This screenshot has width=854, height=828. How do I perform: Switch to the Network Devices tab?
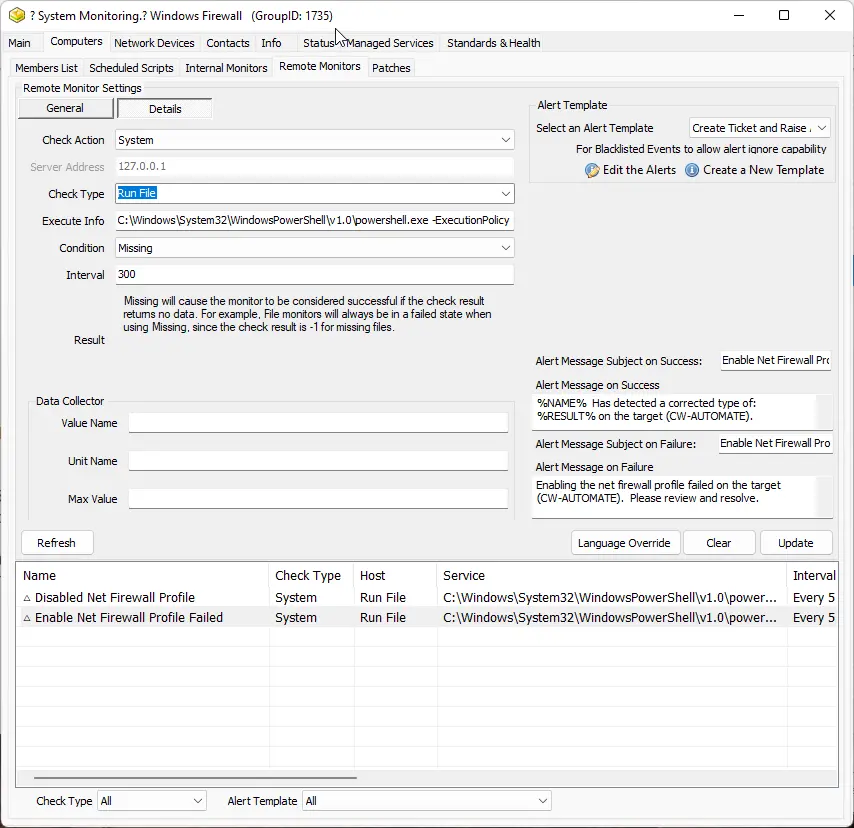tap(154, 43)
